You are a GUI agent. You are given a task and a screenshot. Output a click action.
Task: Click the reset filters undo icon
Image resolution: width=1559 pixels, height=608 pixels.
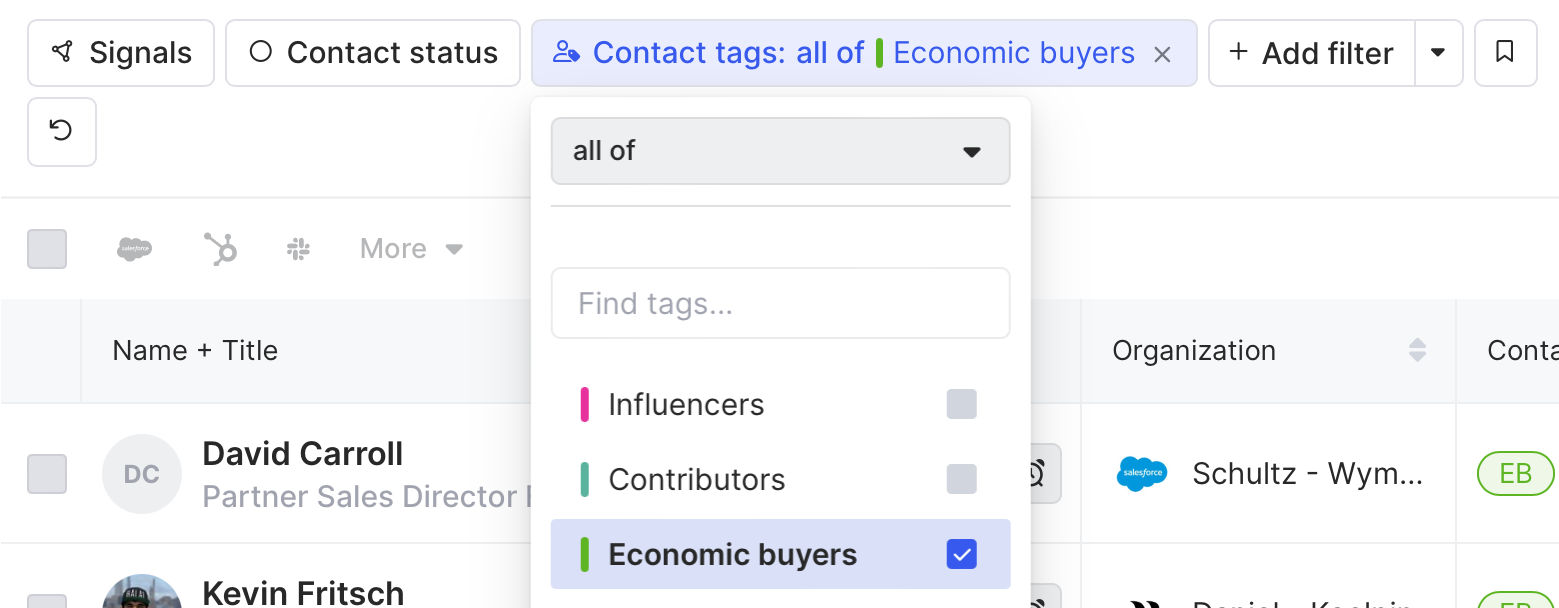pyautogui.click(x=62, y=131)
